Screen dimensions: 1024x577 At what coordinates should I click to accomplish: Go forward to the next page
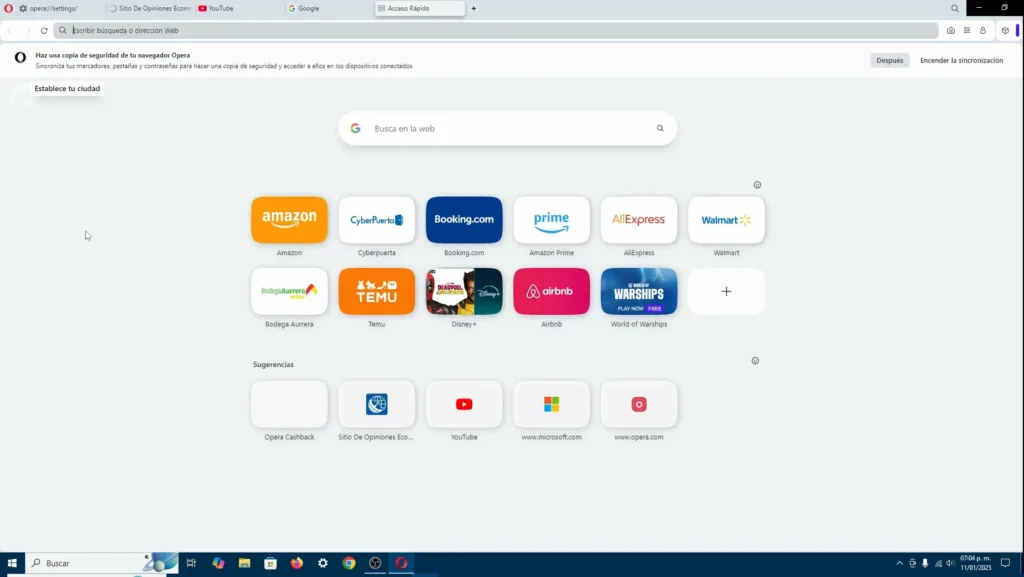point(27,31)
